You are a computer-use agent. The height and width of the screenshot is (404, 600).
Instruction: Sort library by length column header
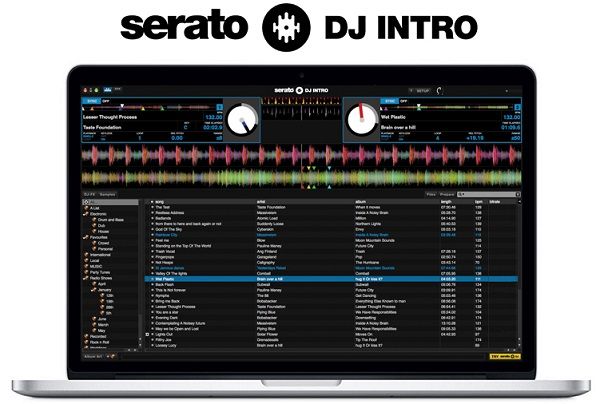(446, 202)
